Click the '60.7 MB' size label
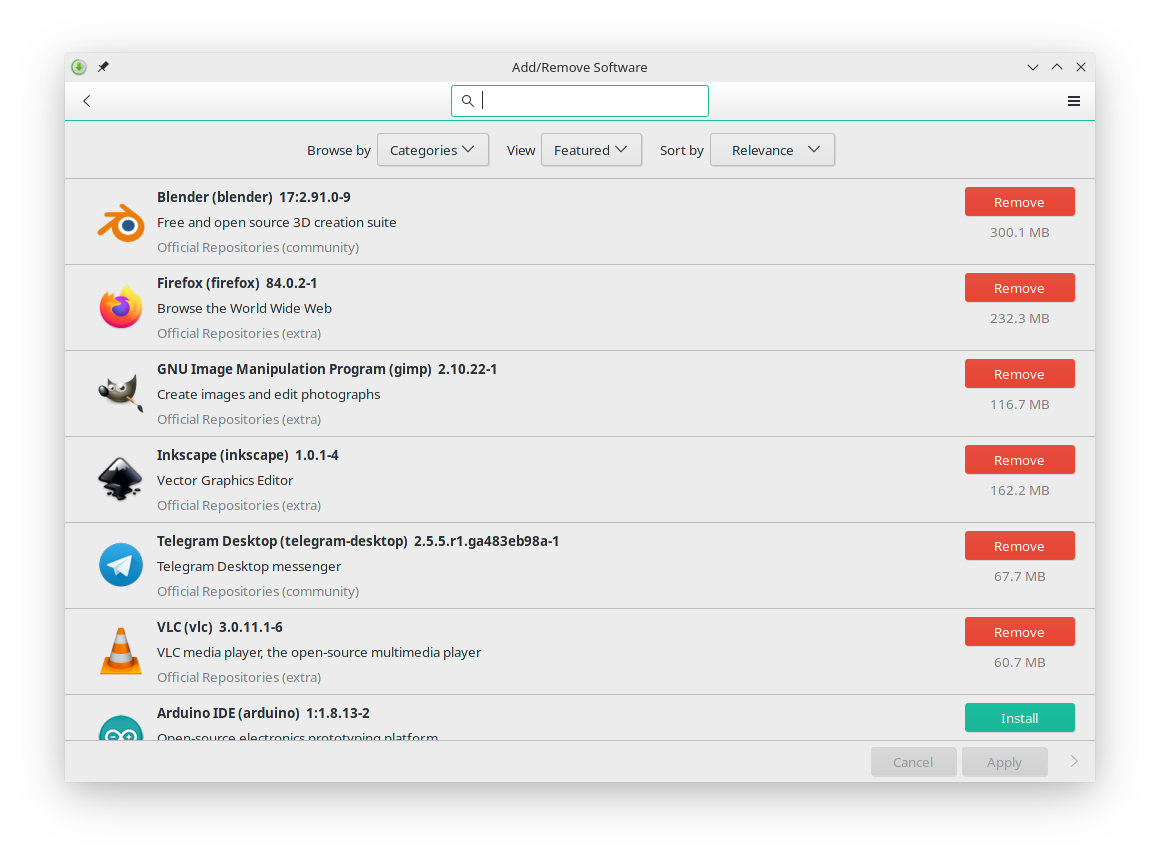The image size is (1160, 859). point(1019,662)
